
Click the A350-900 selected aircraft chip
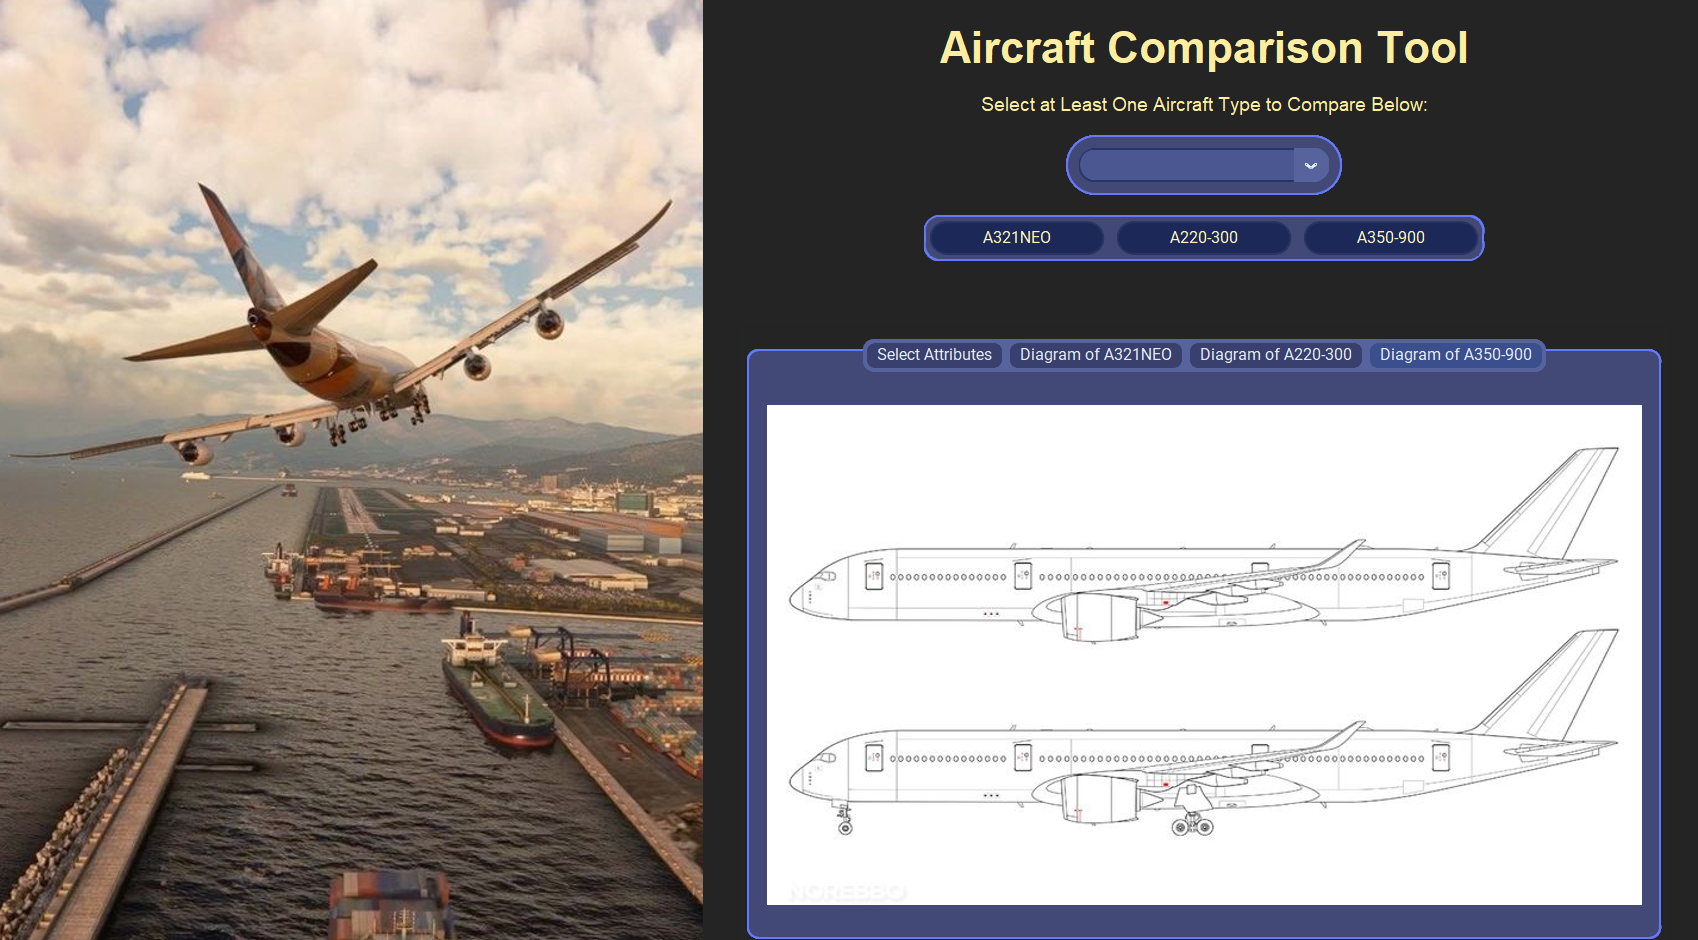coord(1391,238)
